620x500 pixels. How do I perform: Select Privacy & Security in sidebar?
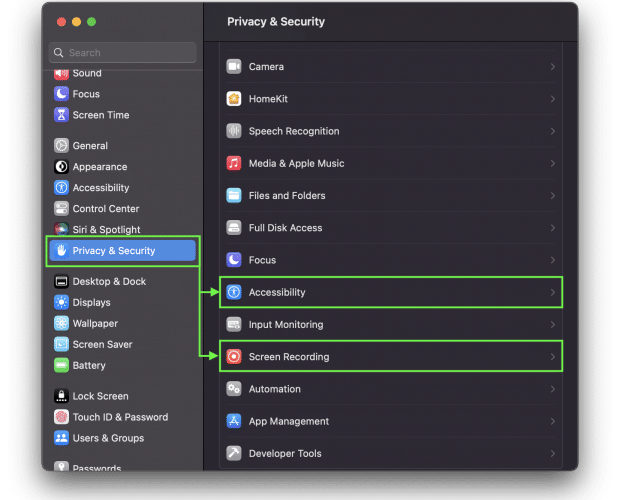[123, 251]
